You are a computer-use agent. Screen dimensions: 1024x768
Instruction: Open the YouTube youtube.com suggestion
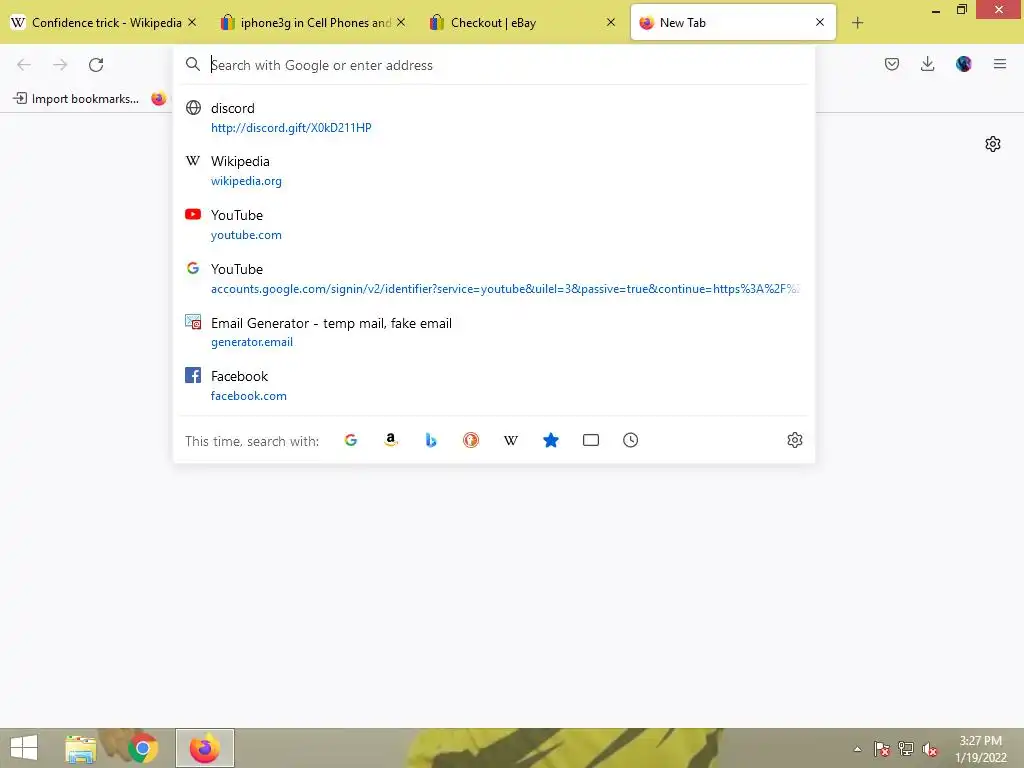[494, 225]
